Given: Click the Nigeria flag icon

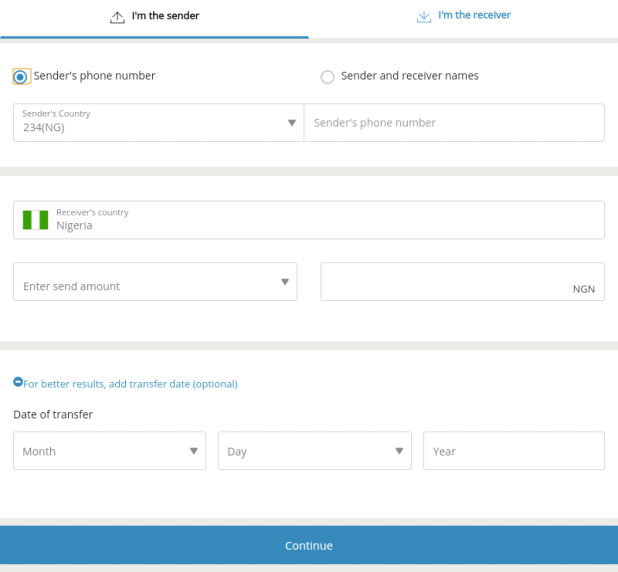Looking at the screenshot, I should point(35,220).
